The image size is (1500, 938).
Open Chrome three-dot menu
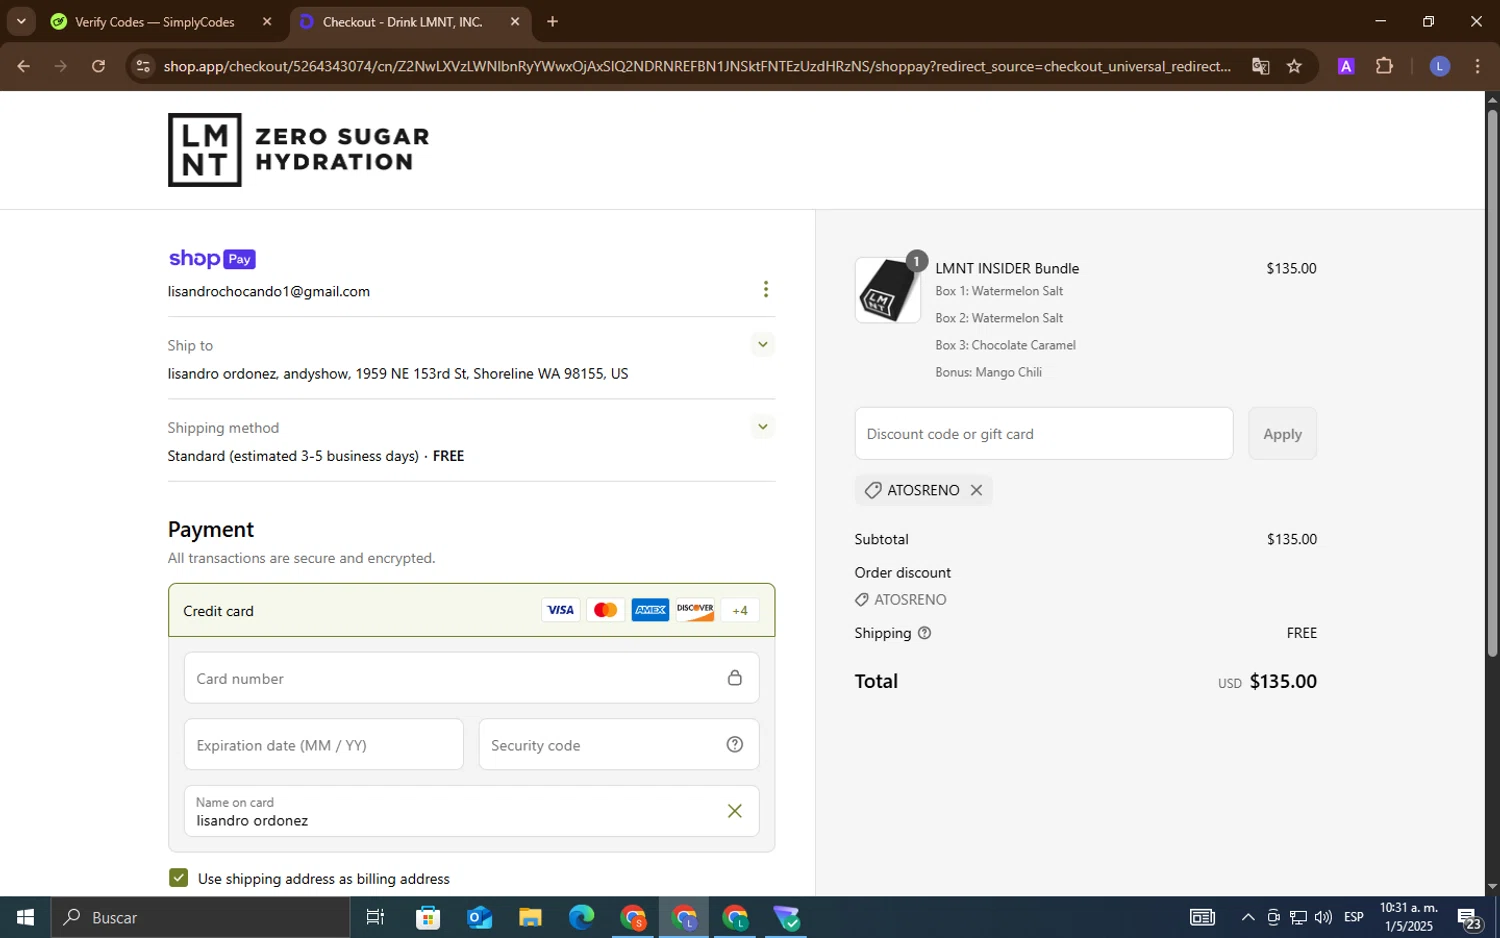pyautogui.click(x=1478, y=67)
